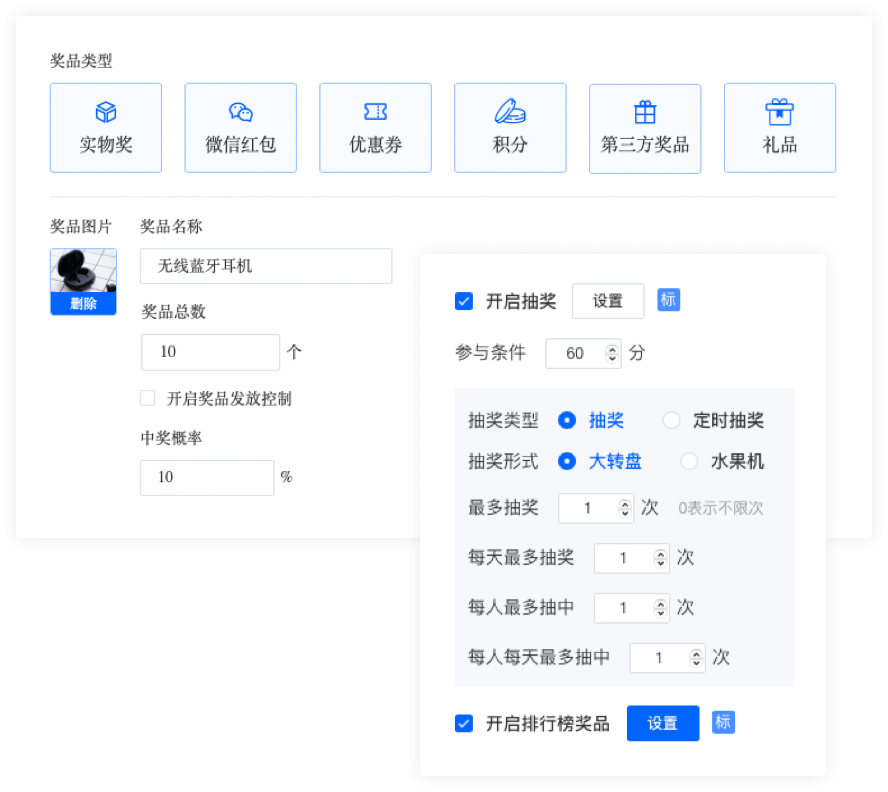The image size is (888, 792).
Task: Choose the 水果机 lottery format
Action: tap(689, 461)
